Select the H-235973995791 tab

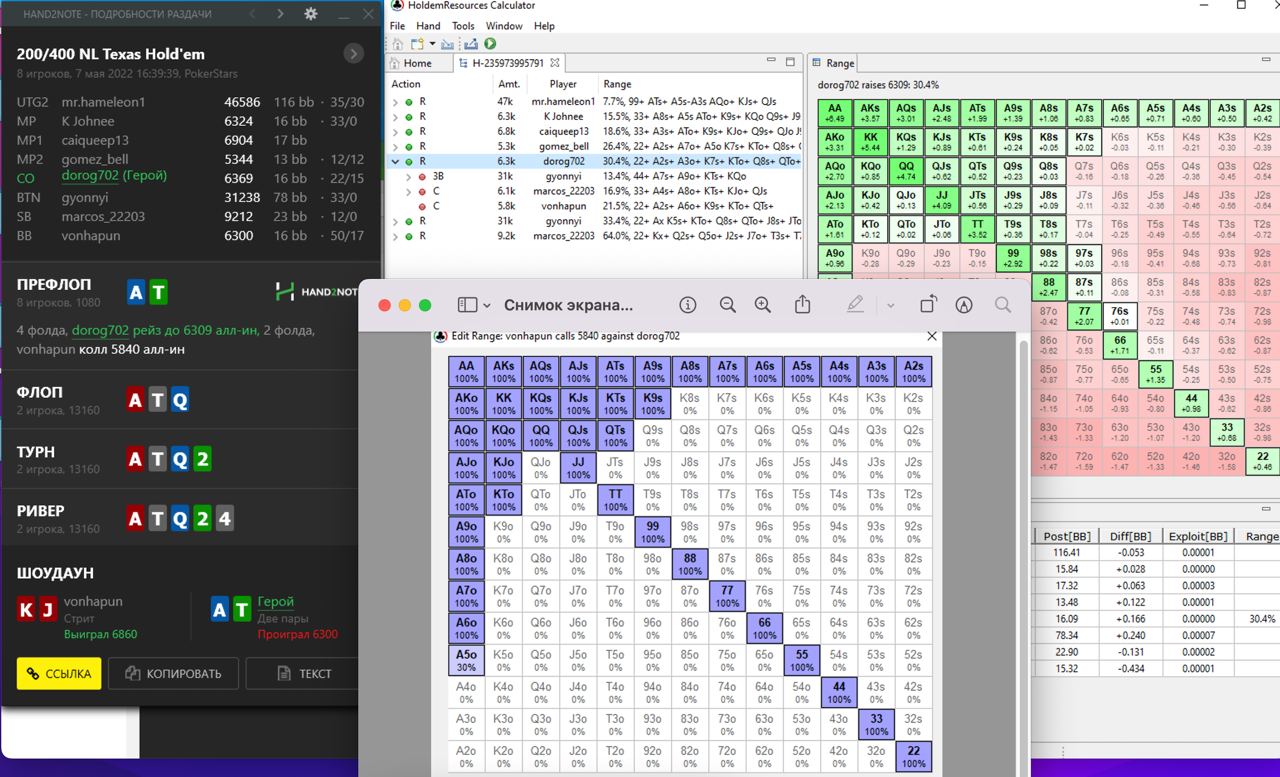coord(508,63)
